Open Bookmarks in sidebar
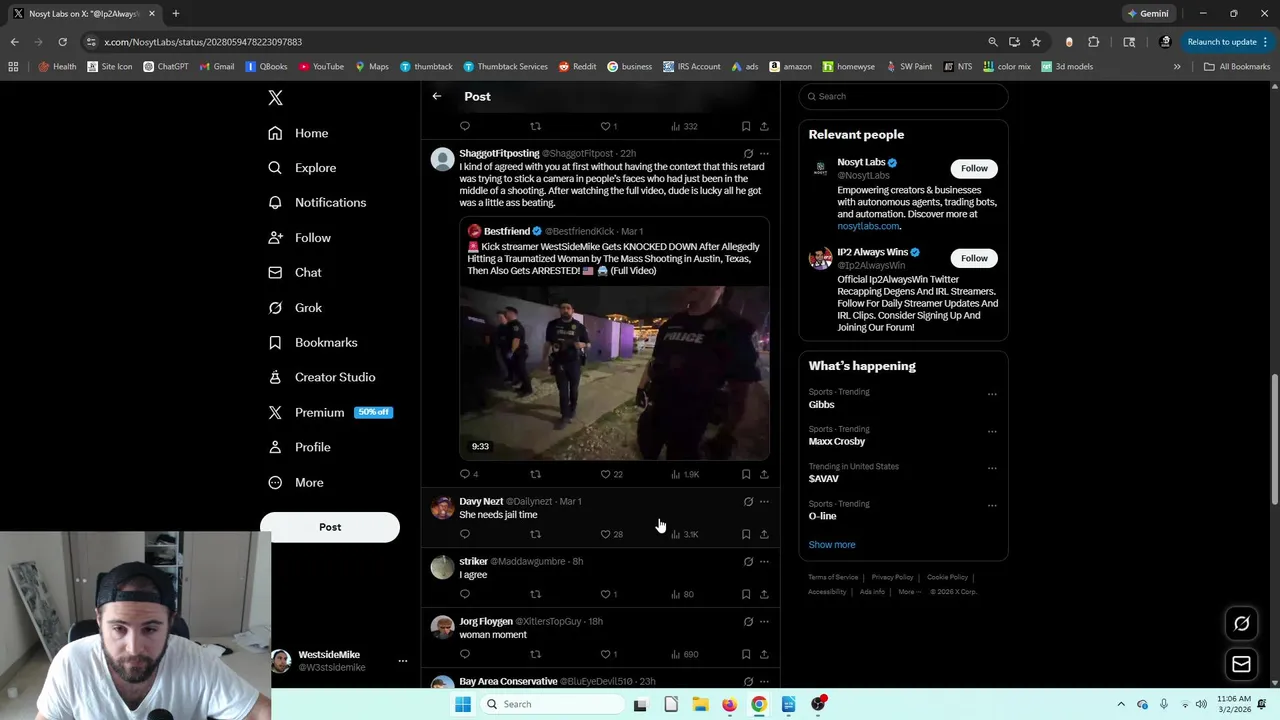Image resolution: width=1280 pixels, height=720 pixels. [313, 342]
